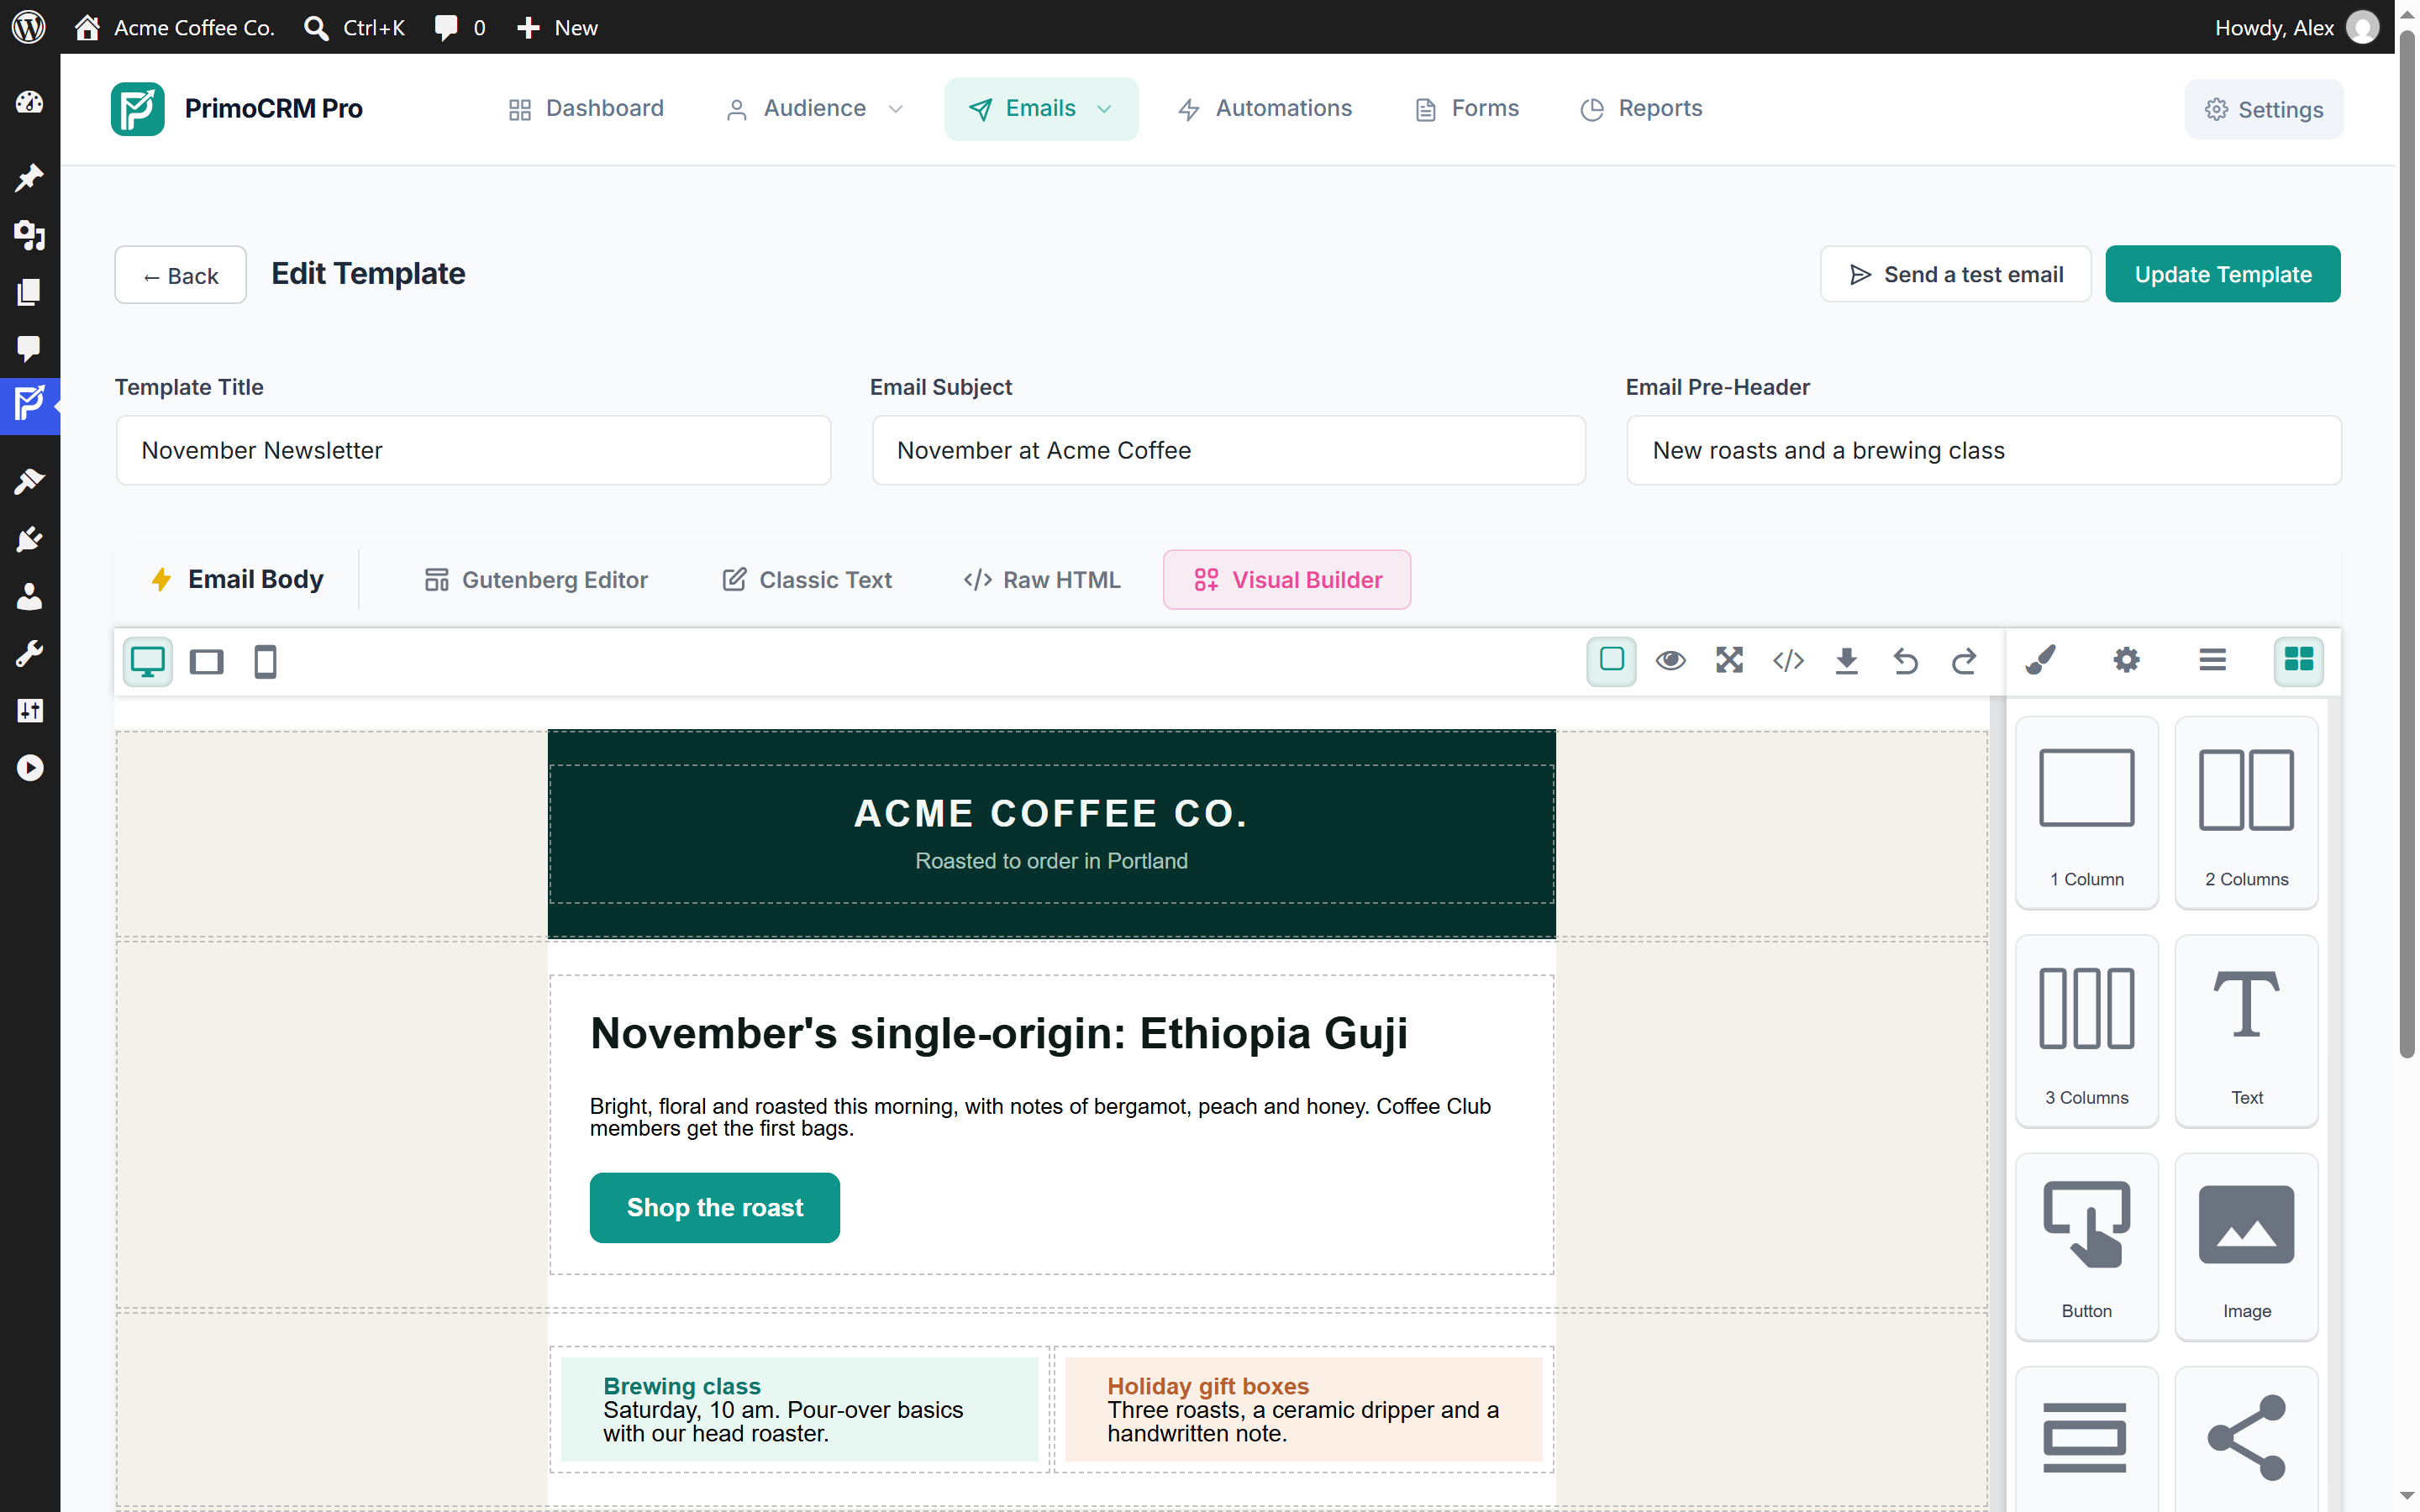The image size is (2420, 1512).
Task: Open the WordPress logo menu
Action: (29, 27)
